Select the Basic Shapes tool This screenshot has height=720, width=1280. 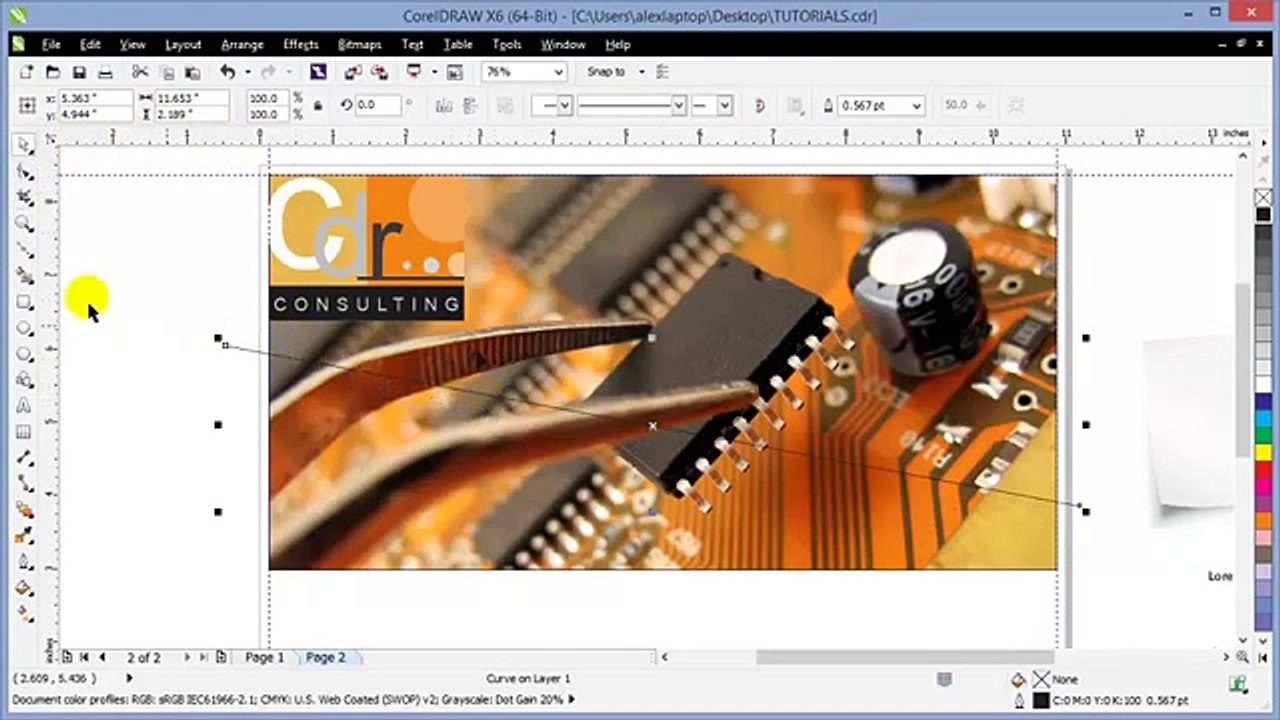click(x=24, y=380)
